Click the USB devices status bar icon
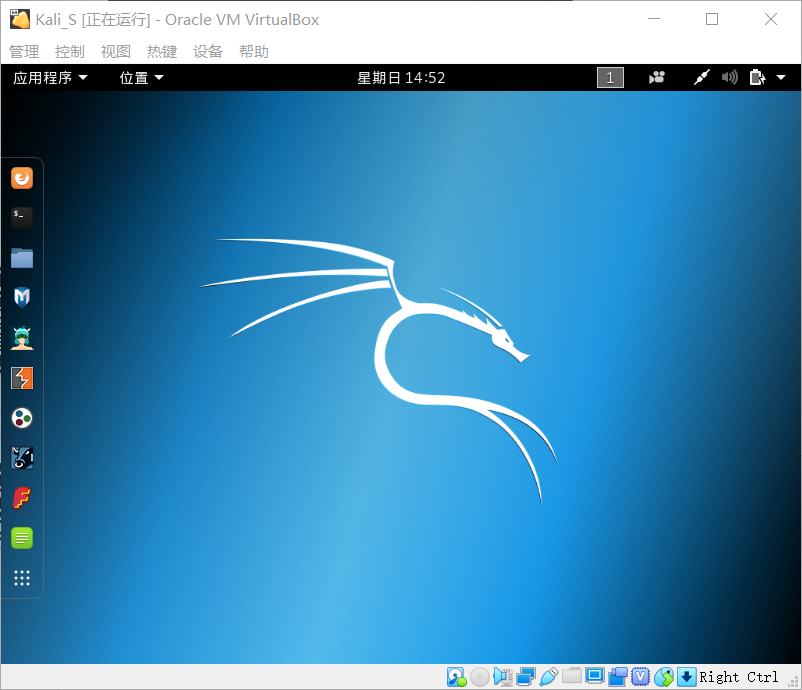 551,677
